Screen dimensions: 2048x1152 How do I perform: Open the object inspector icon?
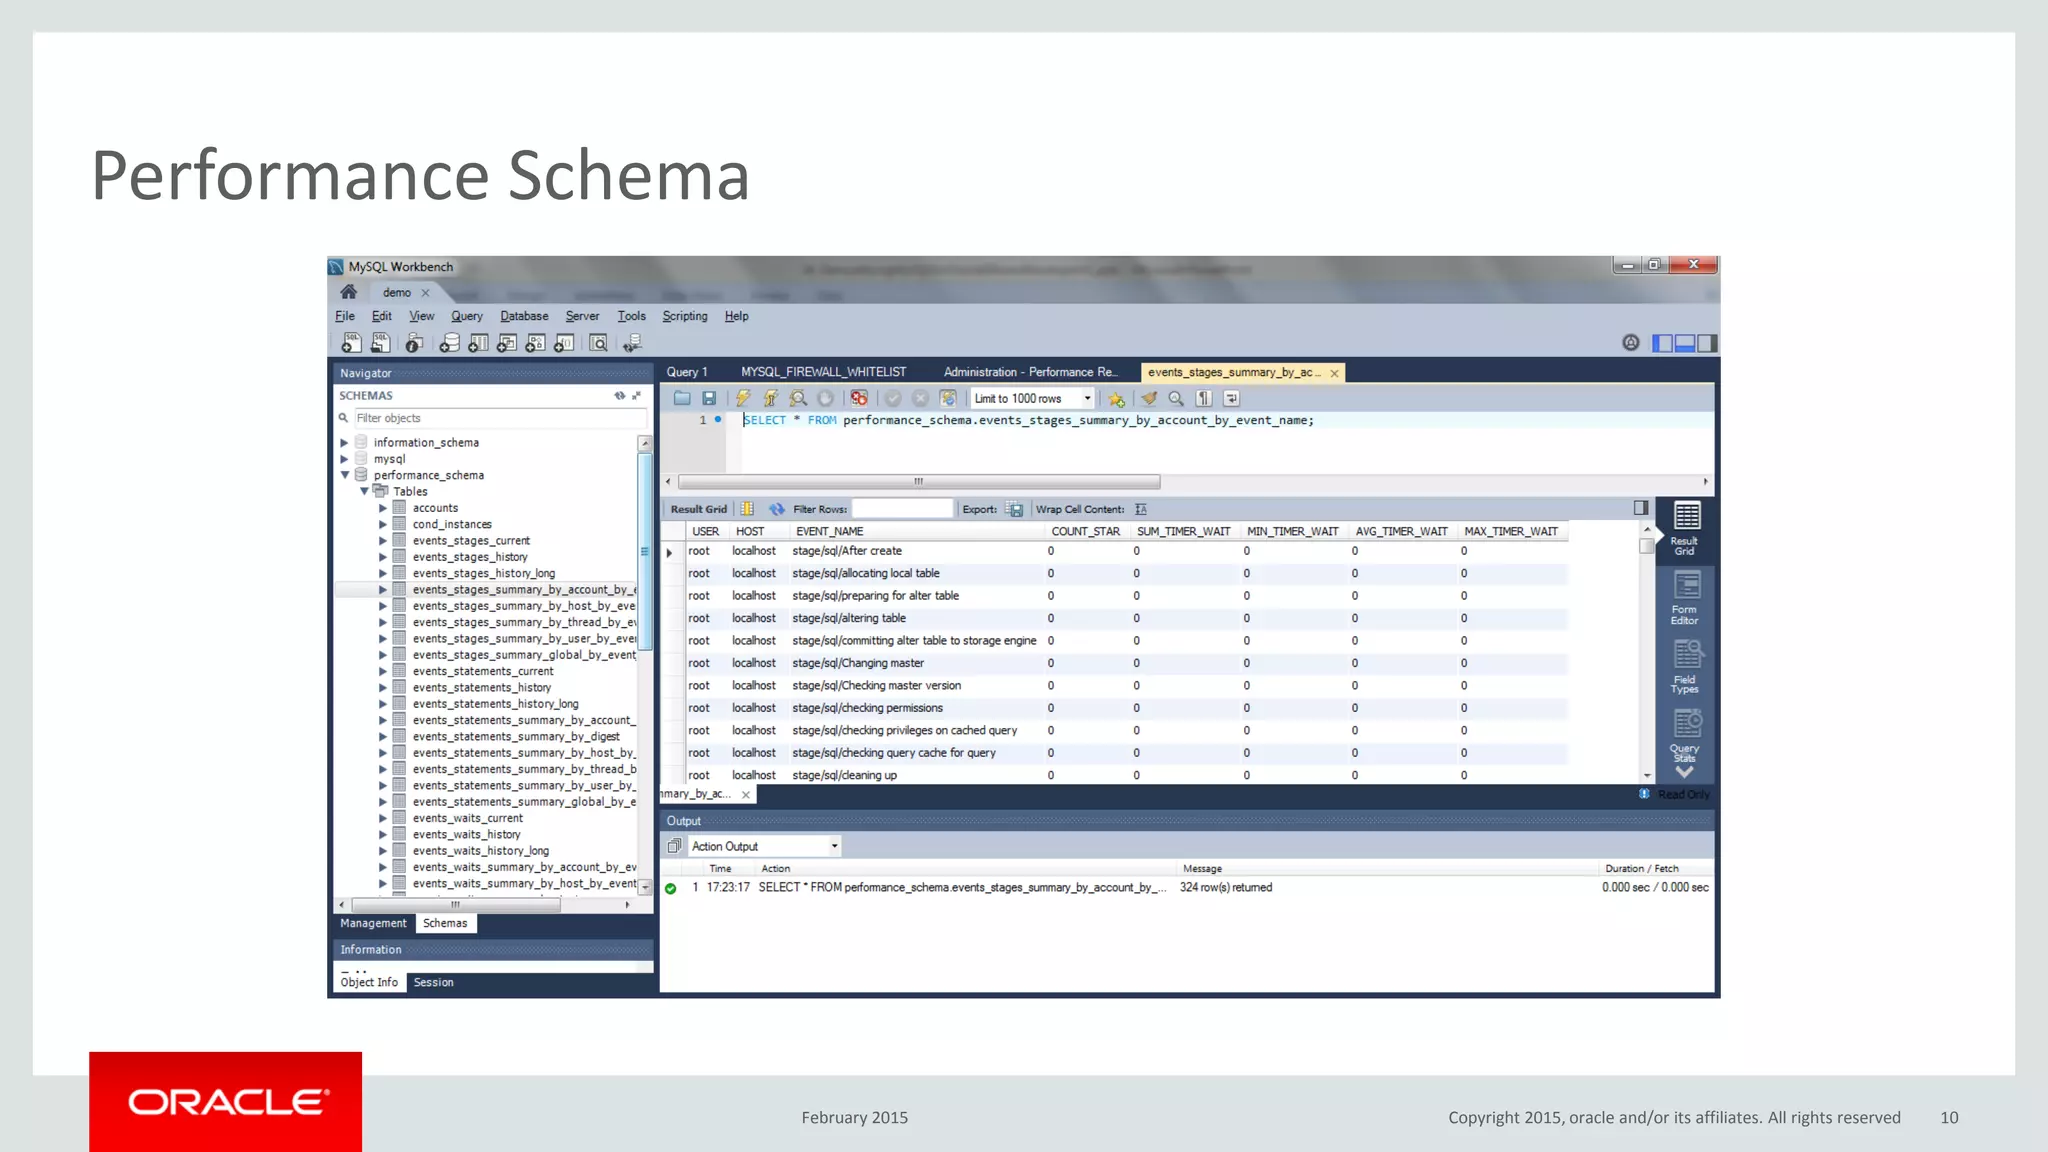[x=414, y=343]
